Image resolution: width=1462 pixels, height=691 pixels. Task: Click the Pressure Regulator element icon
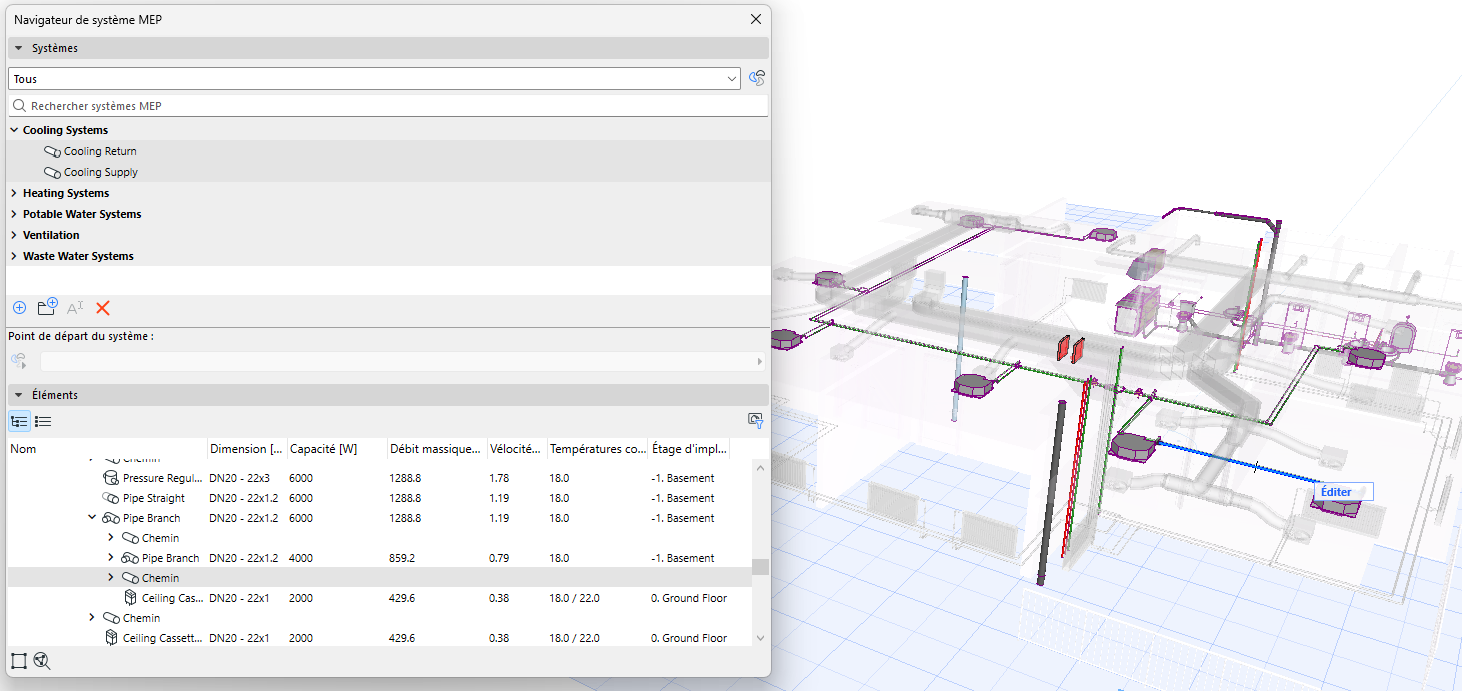[111, 478]
